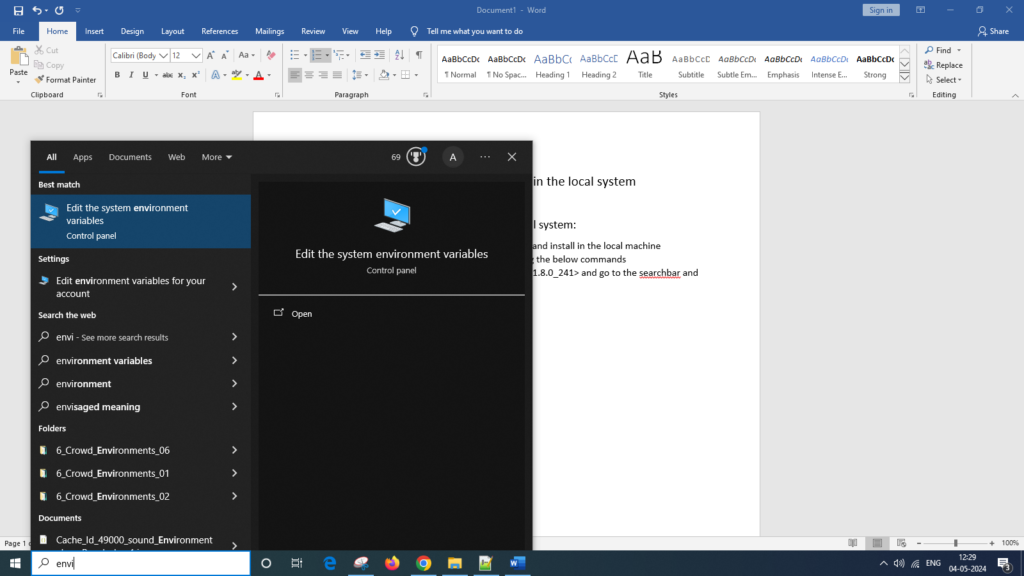Open Edit the system environment variables
This screenshot has width=1024, height=576.
[x=140, y=221]
